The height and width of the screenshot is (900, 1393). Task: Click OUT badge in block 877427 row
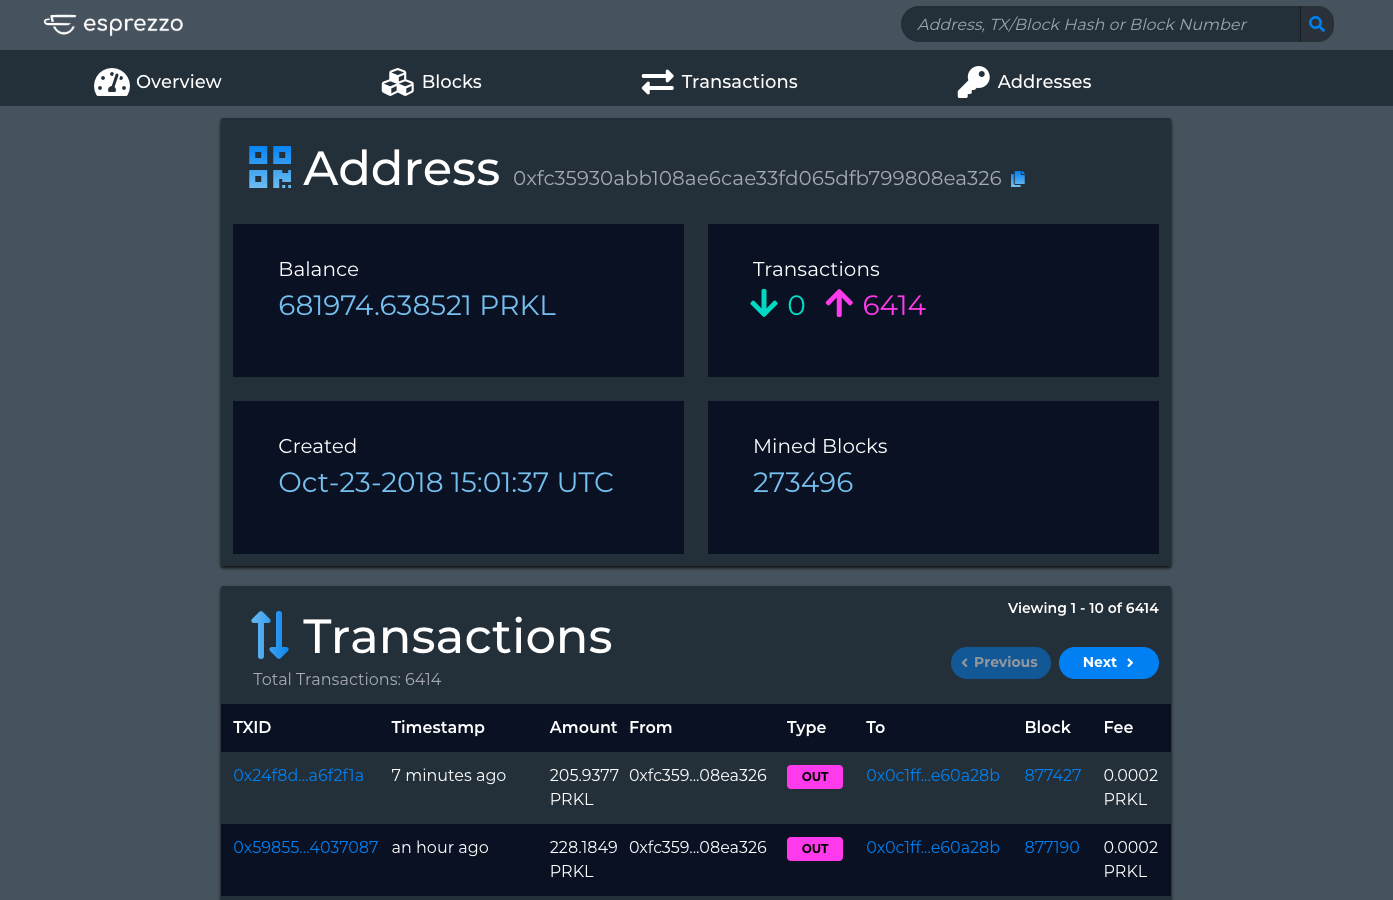(x=815, y=777)
